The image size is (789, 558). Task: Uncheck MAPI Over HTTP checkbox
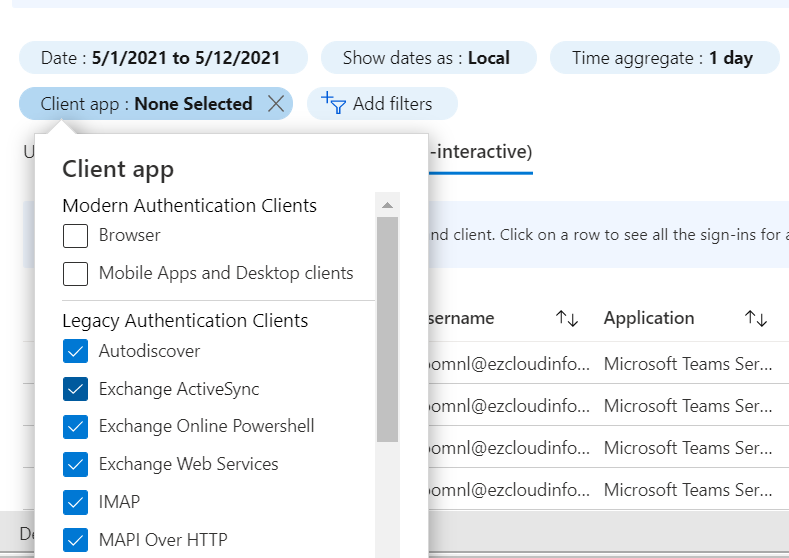76,540
